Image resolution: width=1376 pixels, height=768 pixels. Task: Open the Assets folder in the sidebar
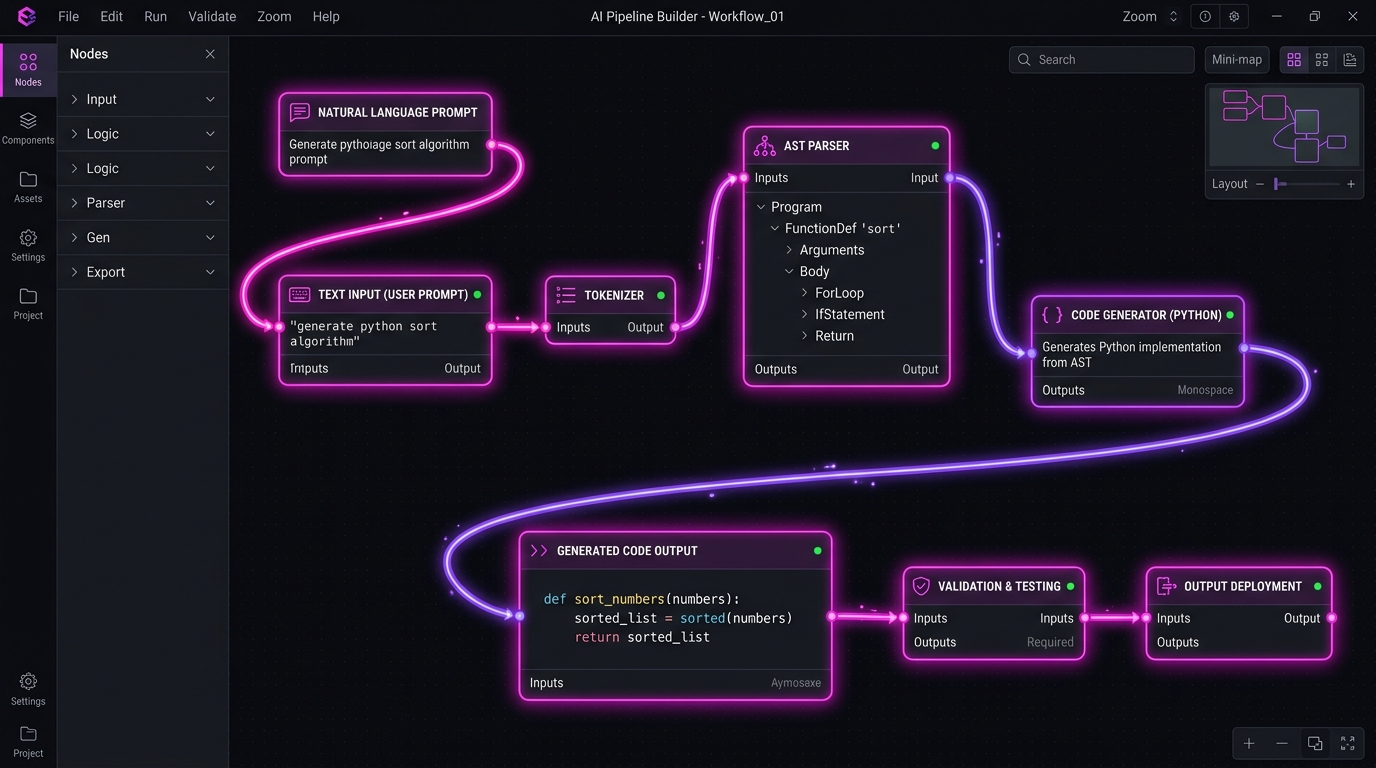[x=28, y=186]
